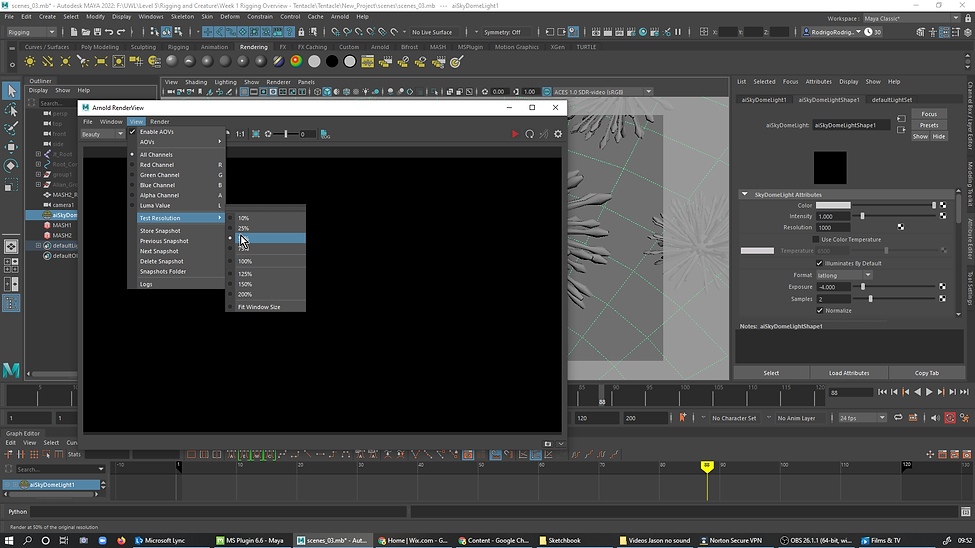
Task: Click the Hide button in Attribute Editor
Action: (x=938, y=136)
